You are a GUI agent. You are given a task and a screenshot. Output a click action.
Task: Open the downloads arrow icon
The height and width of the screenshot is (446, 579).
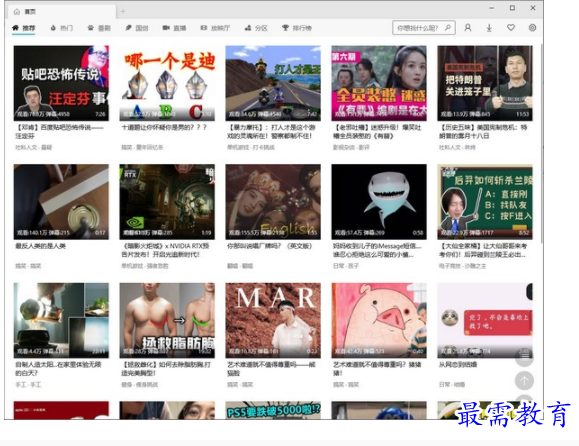489,28
